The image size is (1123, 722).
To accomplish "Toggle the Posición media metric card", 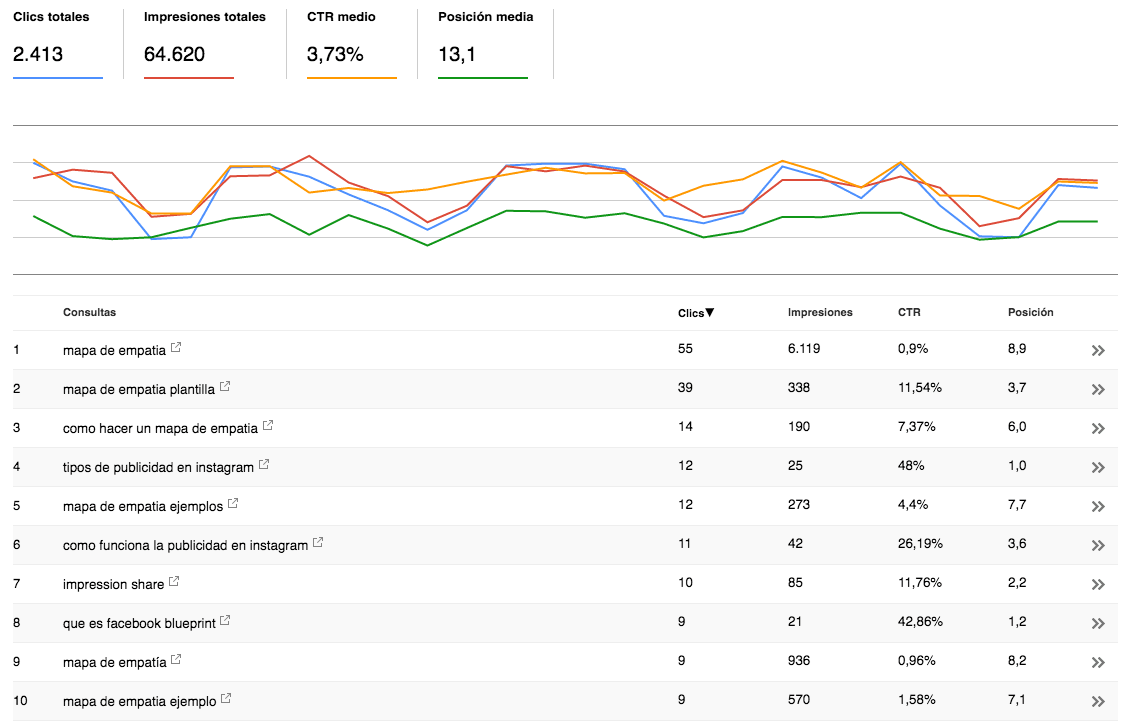I will [486, 44].
